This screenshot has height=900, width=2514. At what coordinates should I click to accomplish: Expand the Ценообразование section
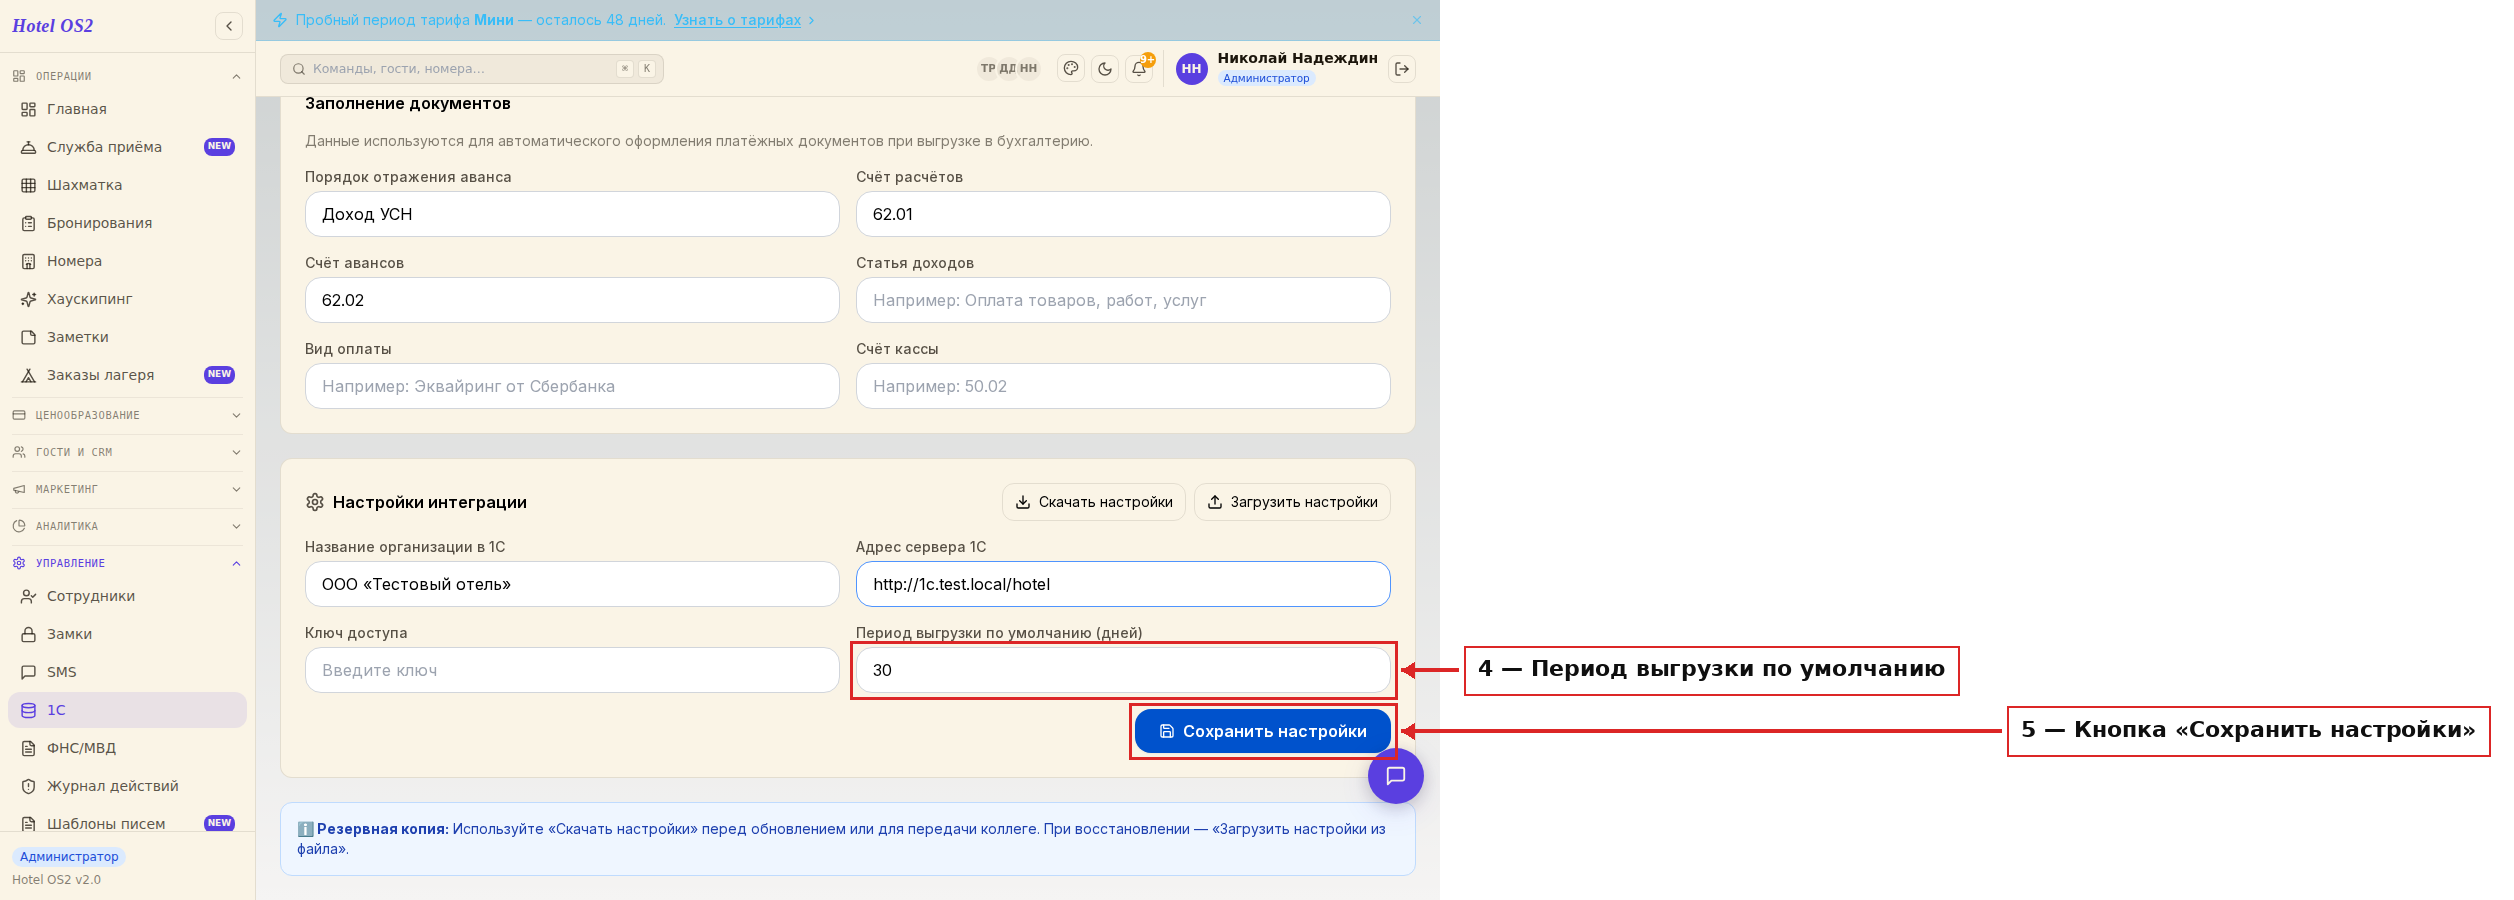click(x=127, y=415)
